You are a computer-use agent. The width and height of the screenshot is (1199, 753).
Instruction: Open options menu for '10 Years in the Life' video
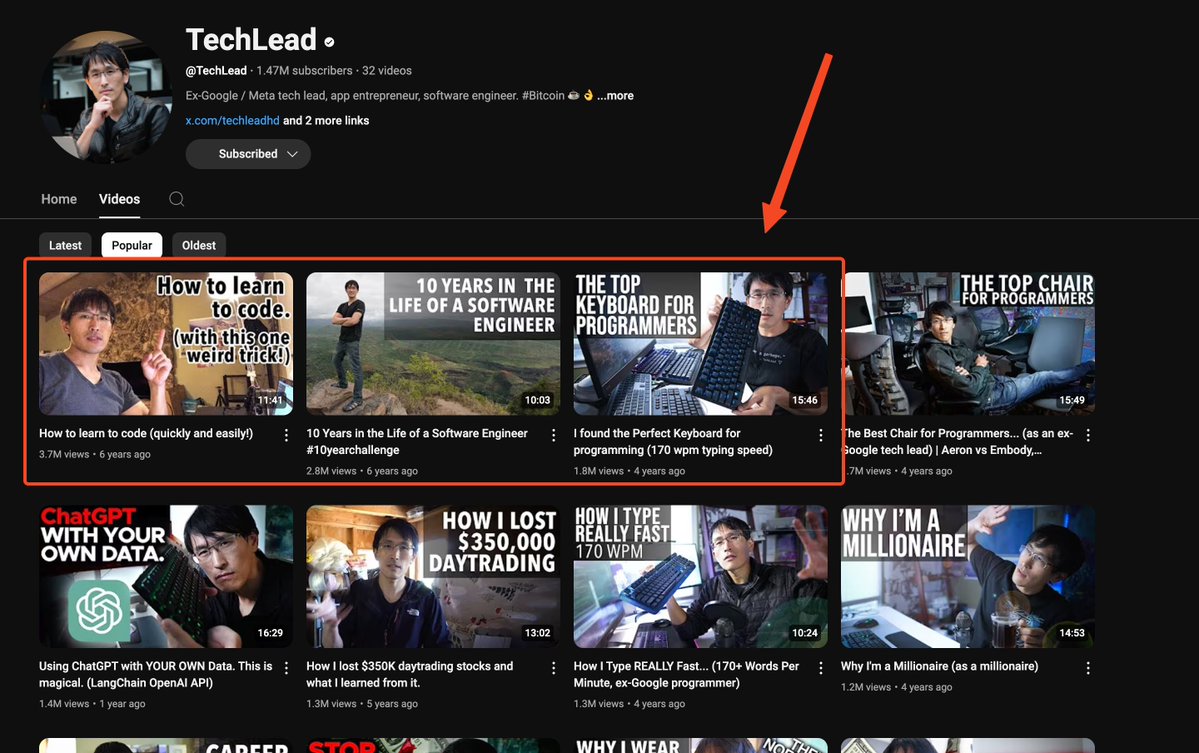pos(554,435)
